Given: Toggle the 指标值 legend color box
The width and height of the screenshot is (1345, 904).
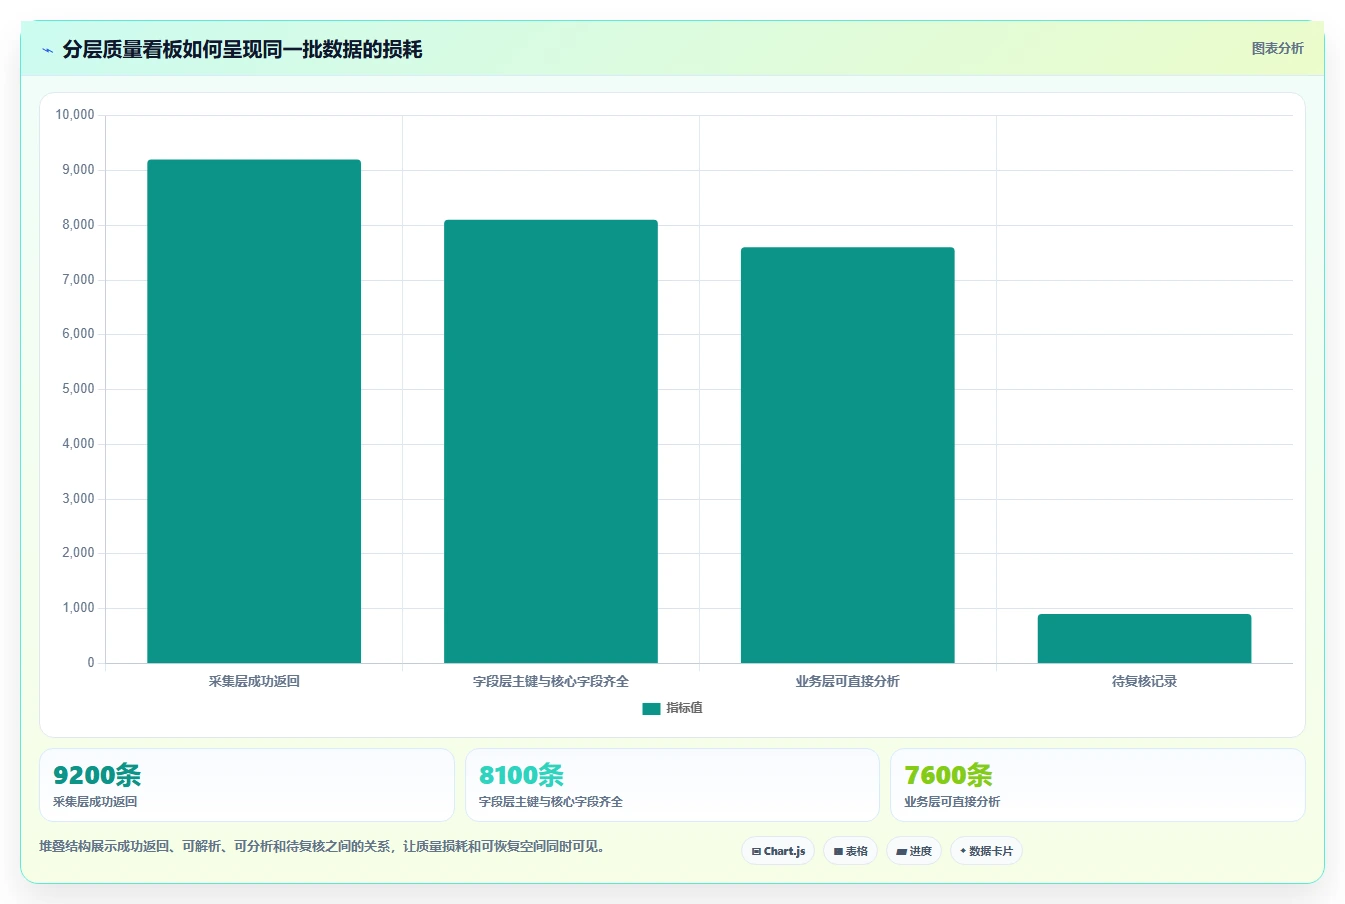Looking at the screenshot, I should 651,708.
